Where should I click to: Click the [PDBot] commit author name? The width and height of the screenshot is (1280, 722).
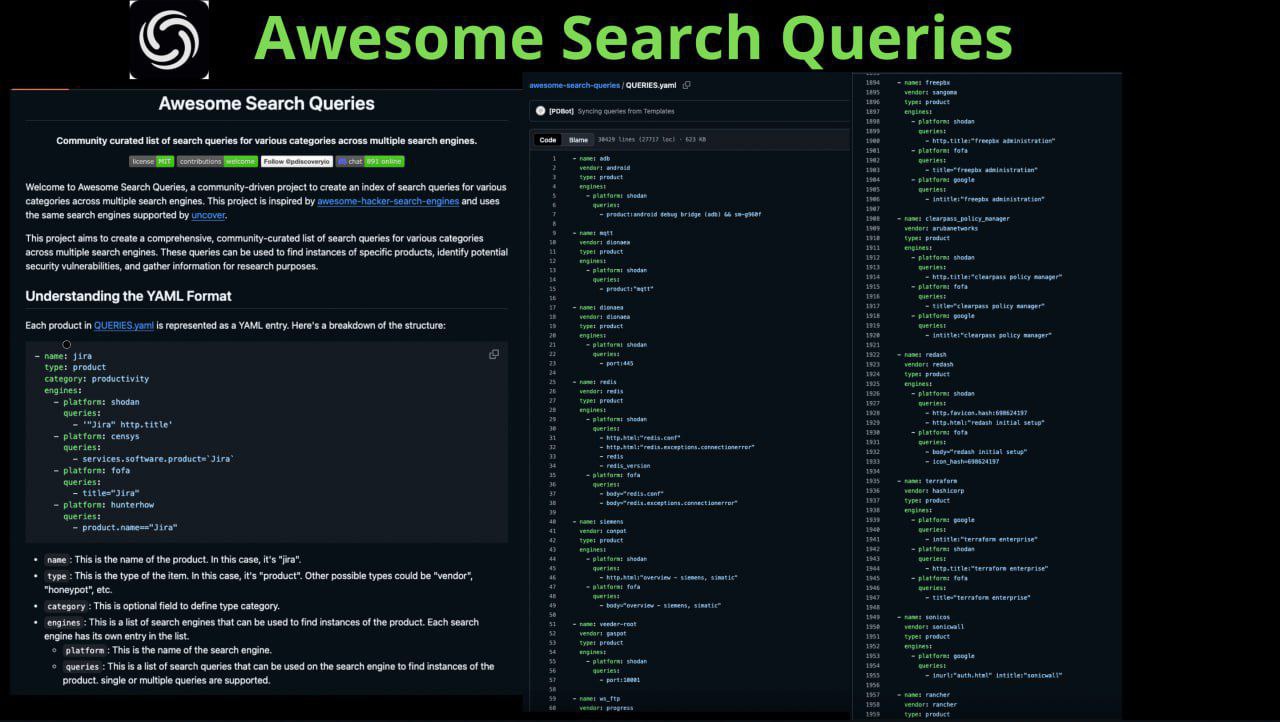561,111
